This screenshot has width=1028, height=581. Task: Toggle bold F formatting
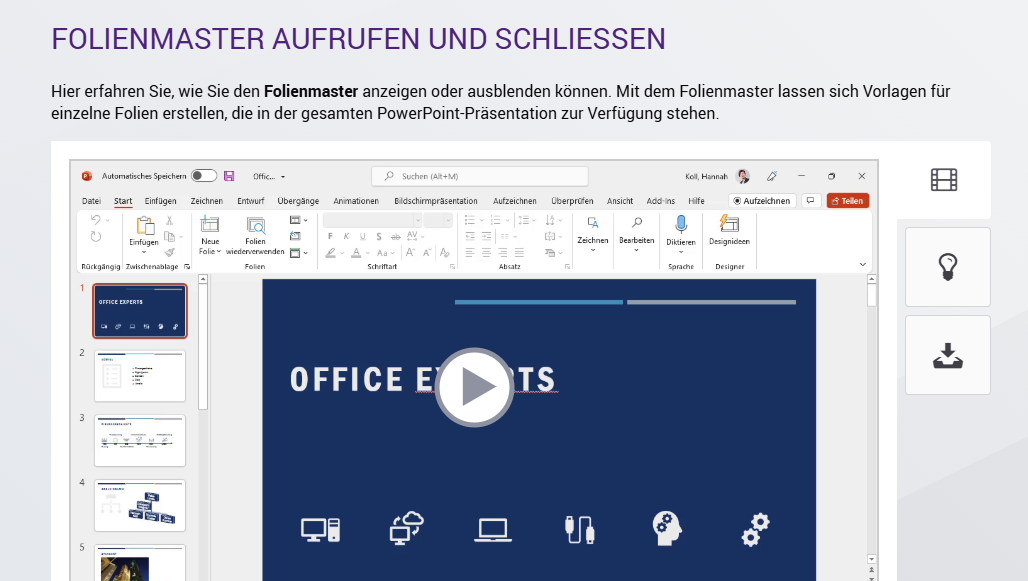point(330,236)
